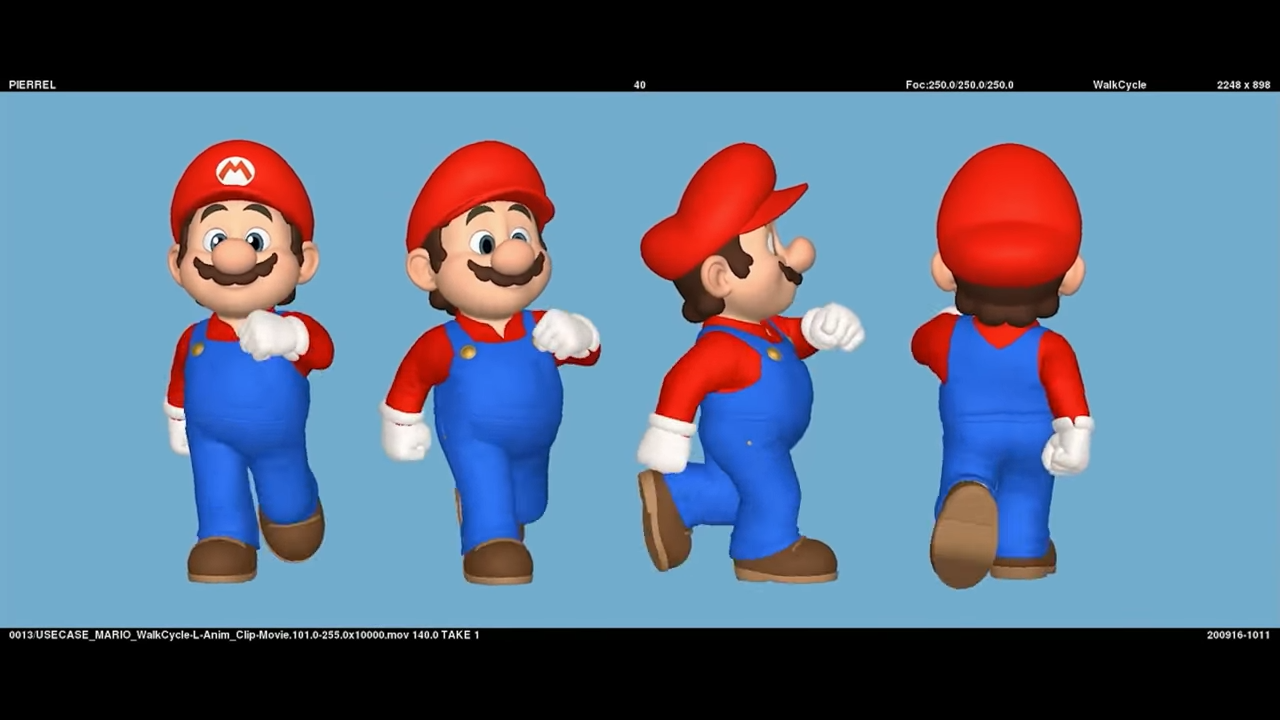Click the yellow overall button on three-quarter Mario
Viewport: 1280px width, 720px height.
pos(467,351)
